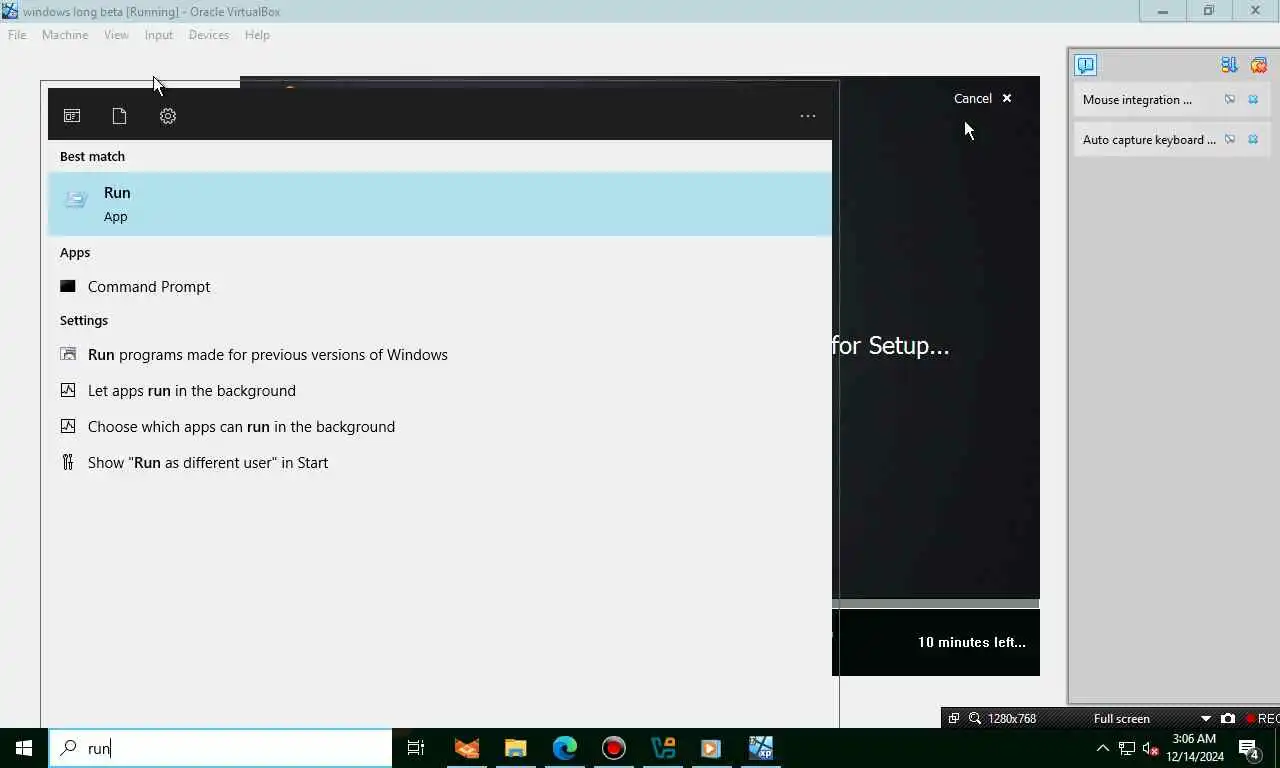Open the VirtualBox Input menu
This screenshot has width=1280, height=768.
(x=158, y=35)
